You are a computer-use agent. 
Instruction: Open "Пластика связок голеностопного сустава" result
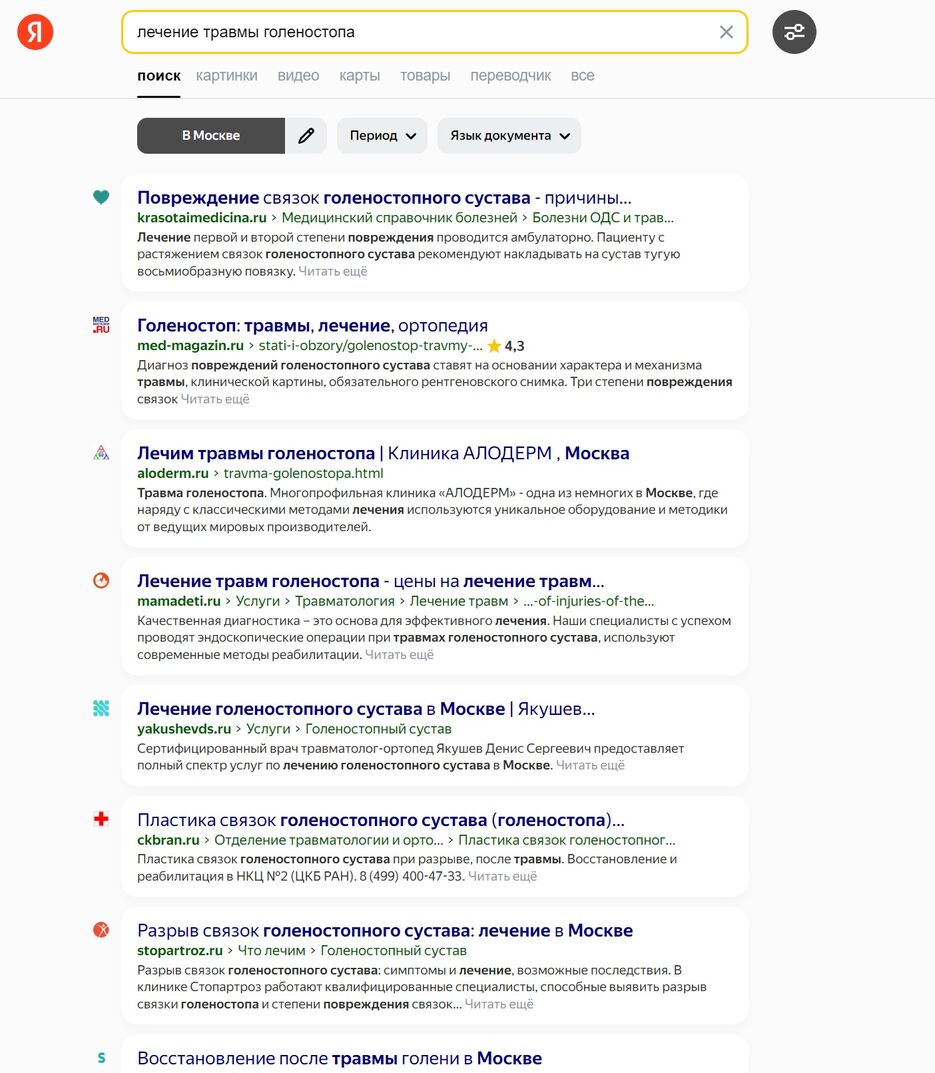[x=381, y=820]
